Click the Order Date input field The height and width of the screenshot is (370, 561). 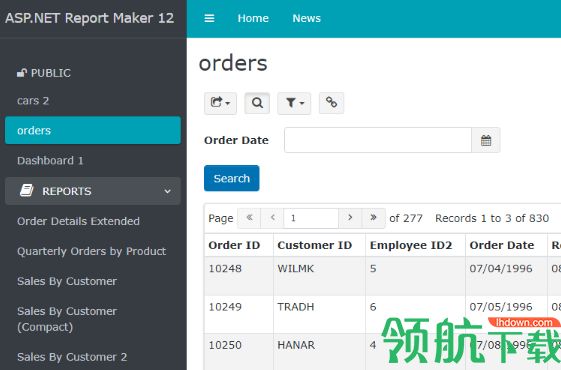pyautogui.click(x=378, y=140)
